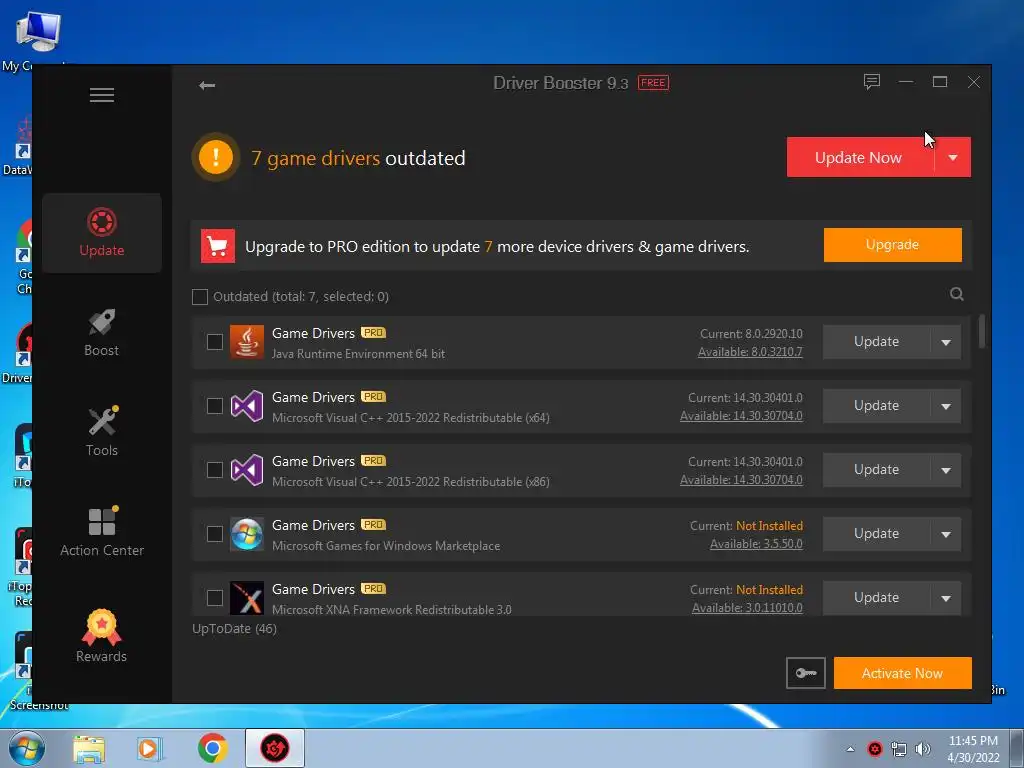1024x768 pixels.
Task: Expand the UpToDate (46) section
Action: [234, 629]
